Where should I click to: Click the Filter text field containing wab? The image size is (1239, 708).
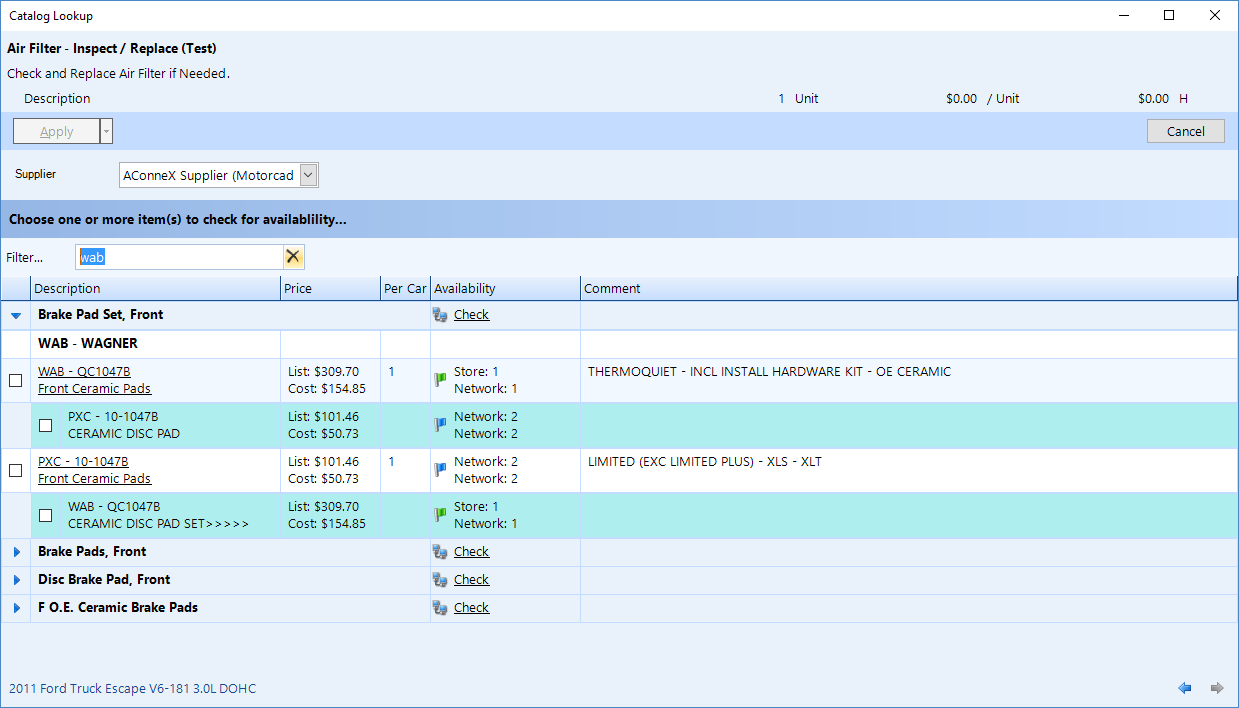(x=179, y=257)
